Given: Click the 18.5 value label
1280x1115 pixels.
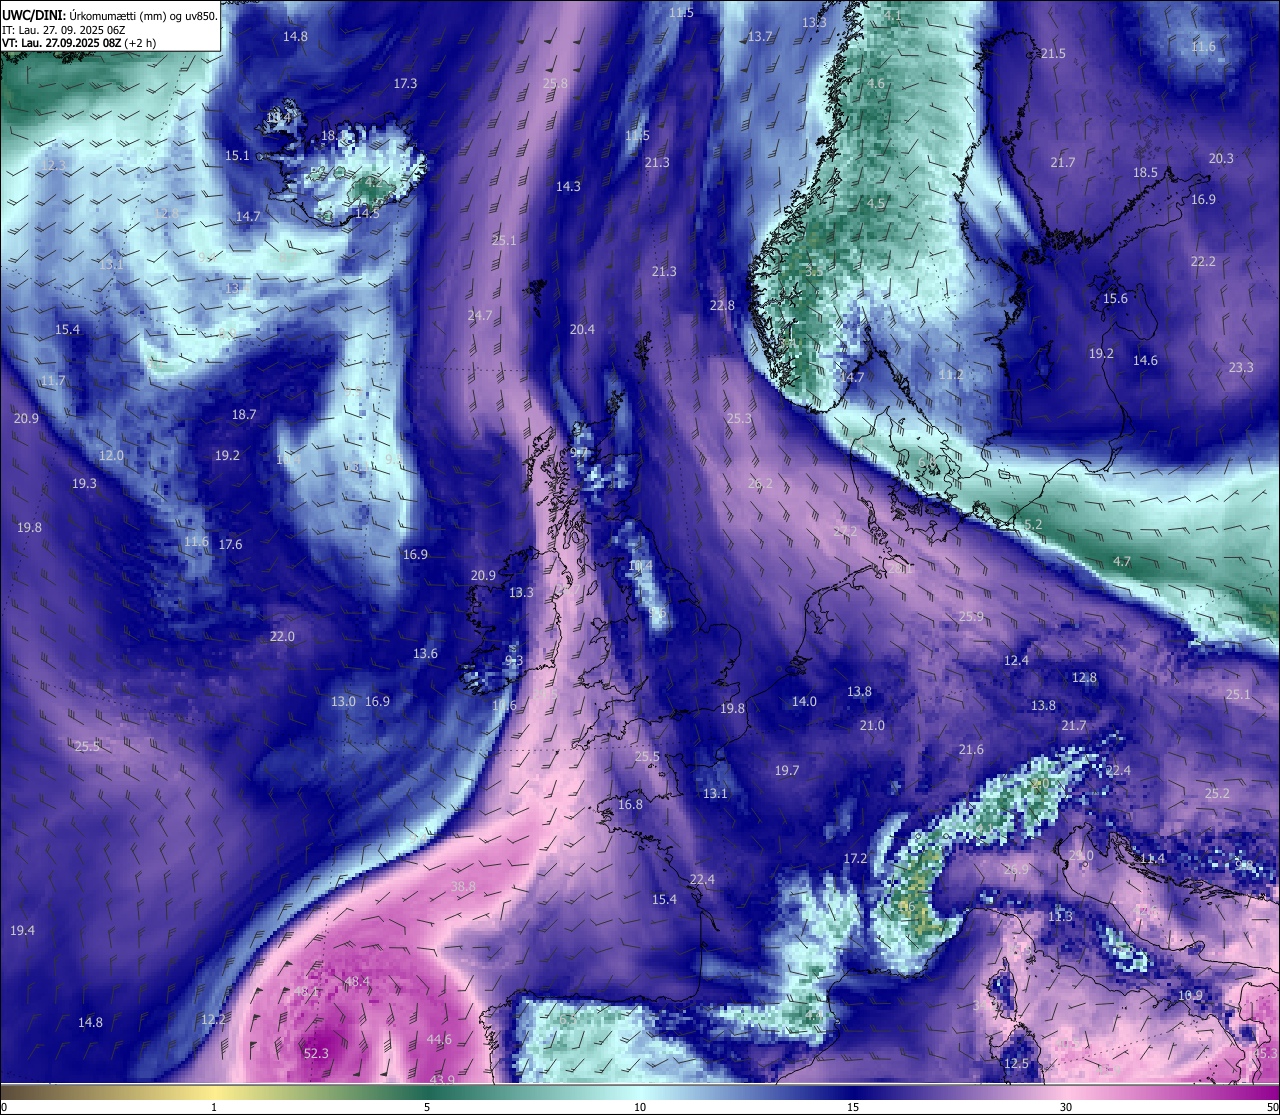Looking at the screenshot, I should [1145, 172].
